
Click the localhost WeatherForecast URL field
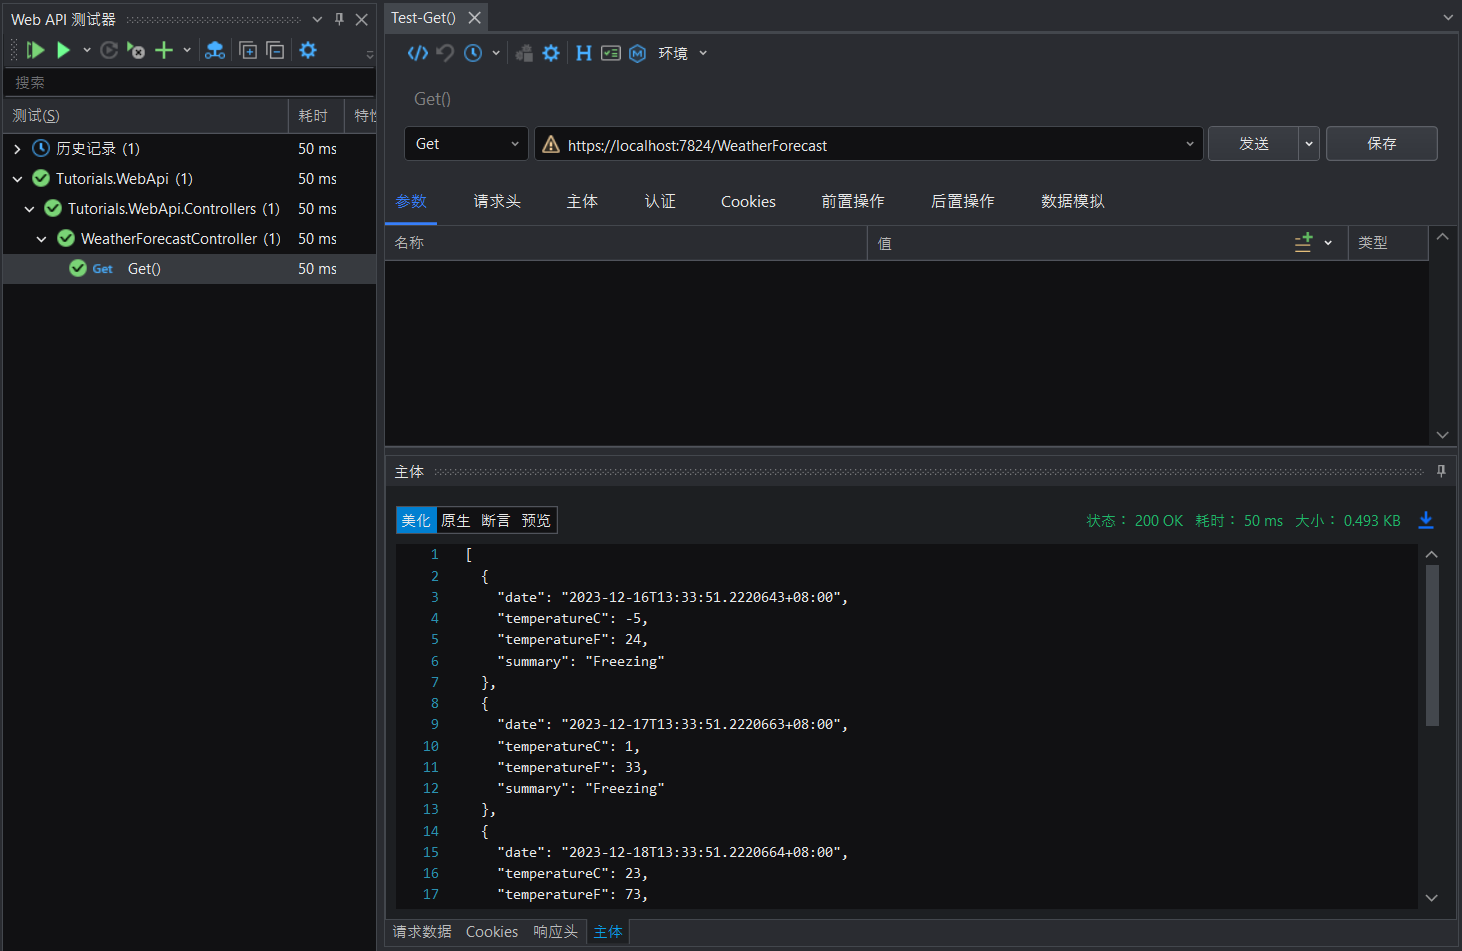click(868, 145)
